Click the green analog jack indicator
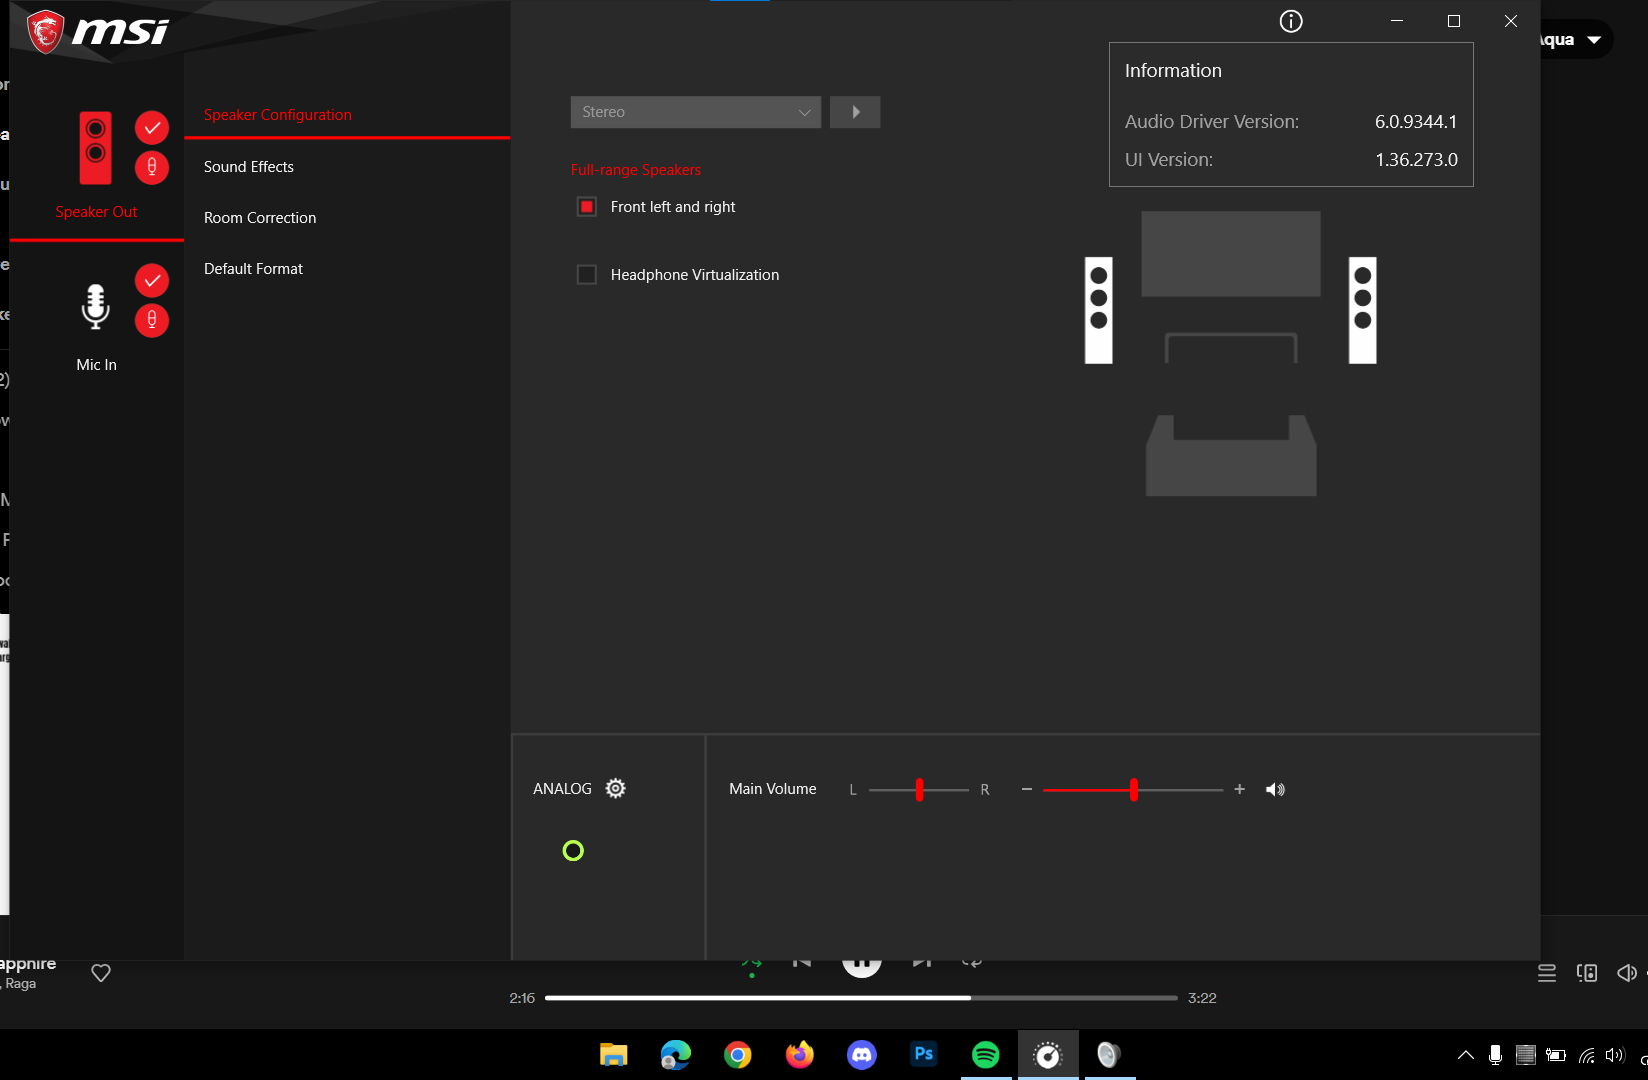The image size is (1648, 1080). click(x=573, y=851)
